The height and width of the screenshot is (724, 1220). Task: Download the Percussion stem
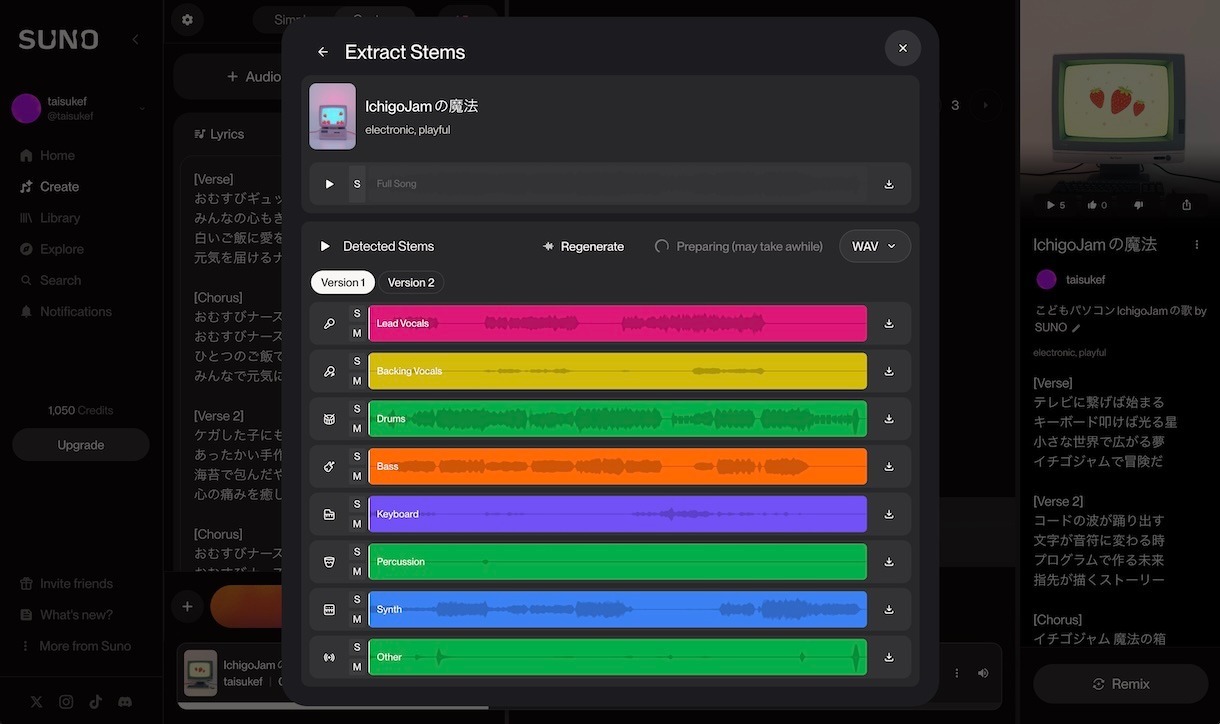click(x=889, y=562)
